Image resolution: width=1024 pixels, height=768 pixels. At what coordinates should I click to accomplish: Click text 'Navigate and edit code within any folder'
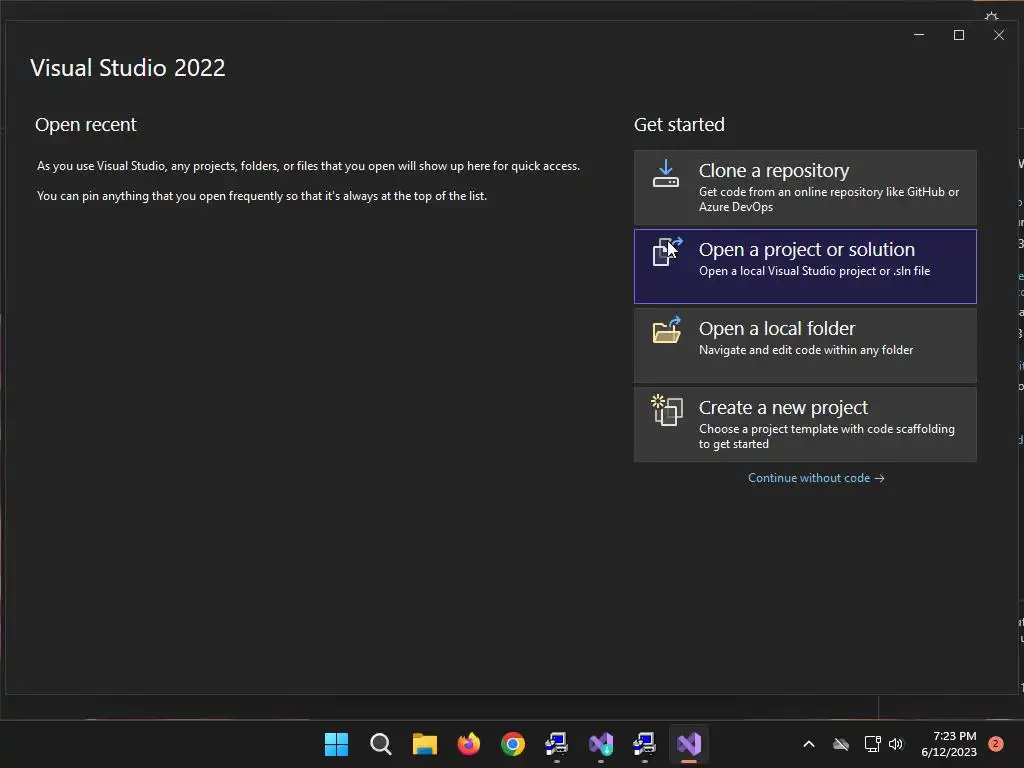click(x=806, y=350)
